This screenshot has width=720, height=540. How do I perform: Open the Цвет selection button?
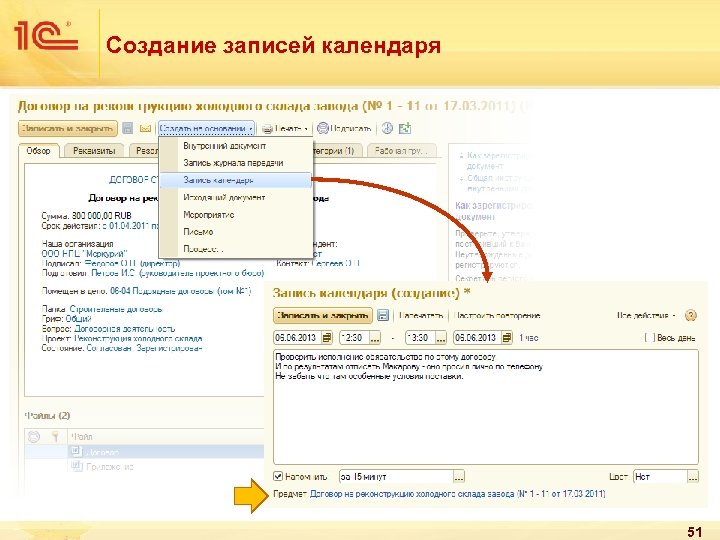[693, 477]
